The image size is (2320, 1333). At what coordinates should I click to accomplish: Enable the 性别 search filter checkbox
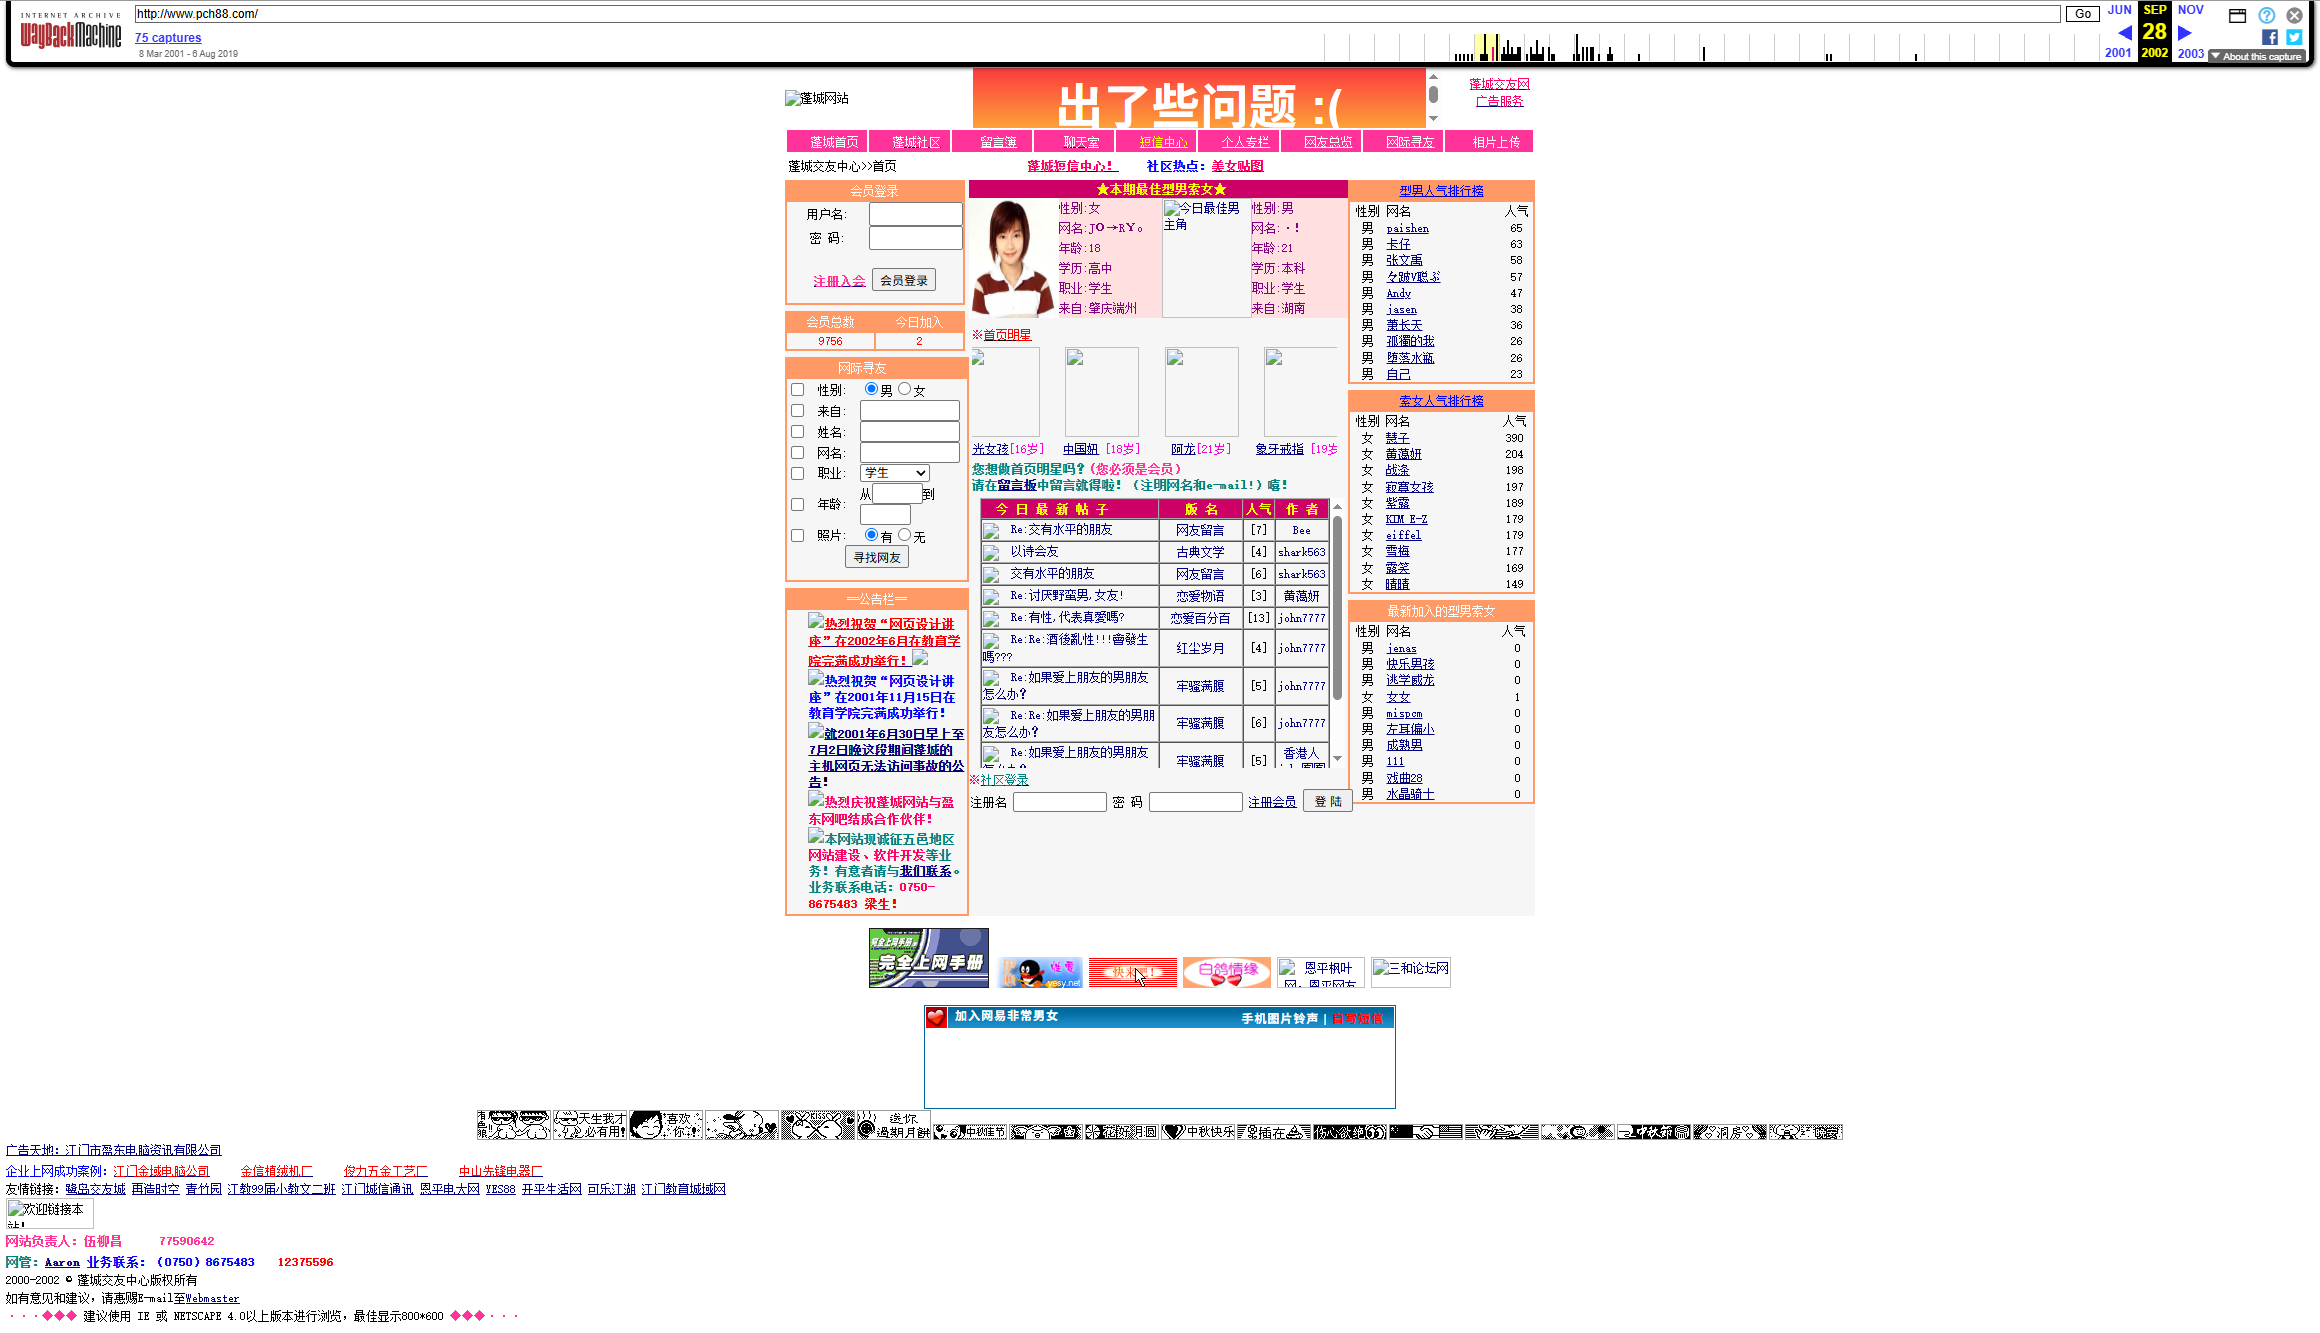pyautogui.click(x=797, y=390)
